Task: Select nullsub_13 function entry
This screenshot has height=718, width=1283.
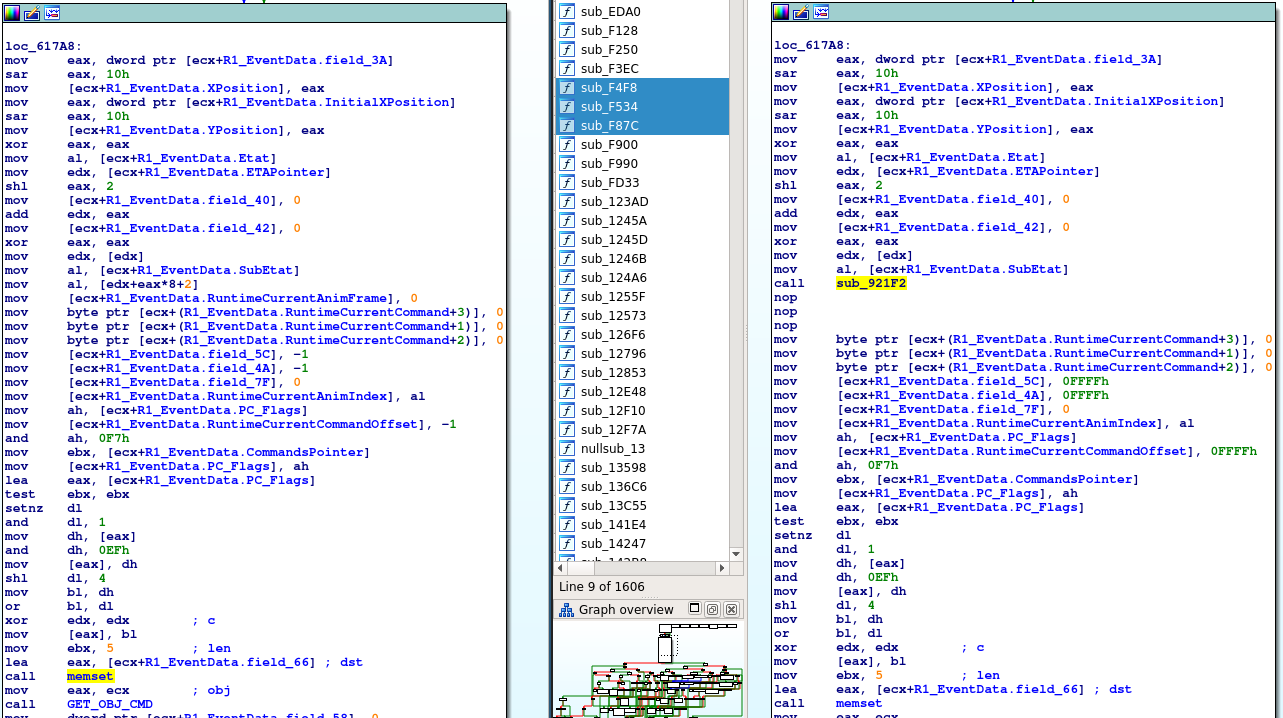Action: coord(613,449)
